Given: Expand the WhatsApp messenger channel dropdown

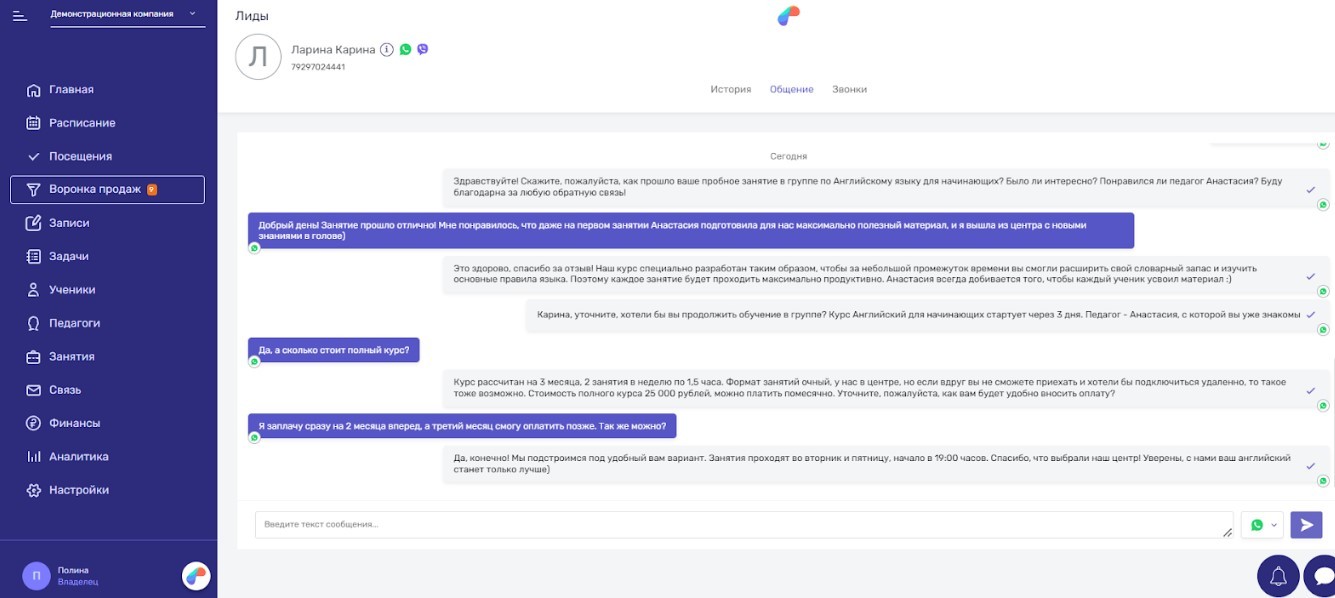Looking at the screenshot, I should (1263, 525).
